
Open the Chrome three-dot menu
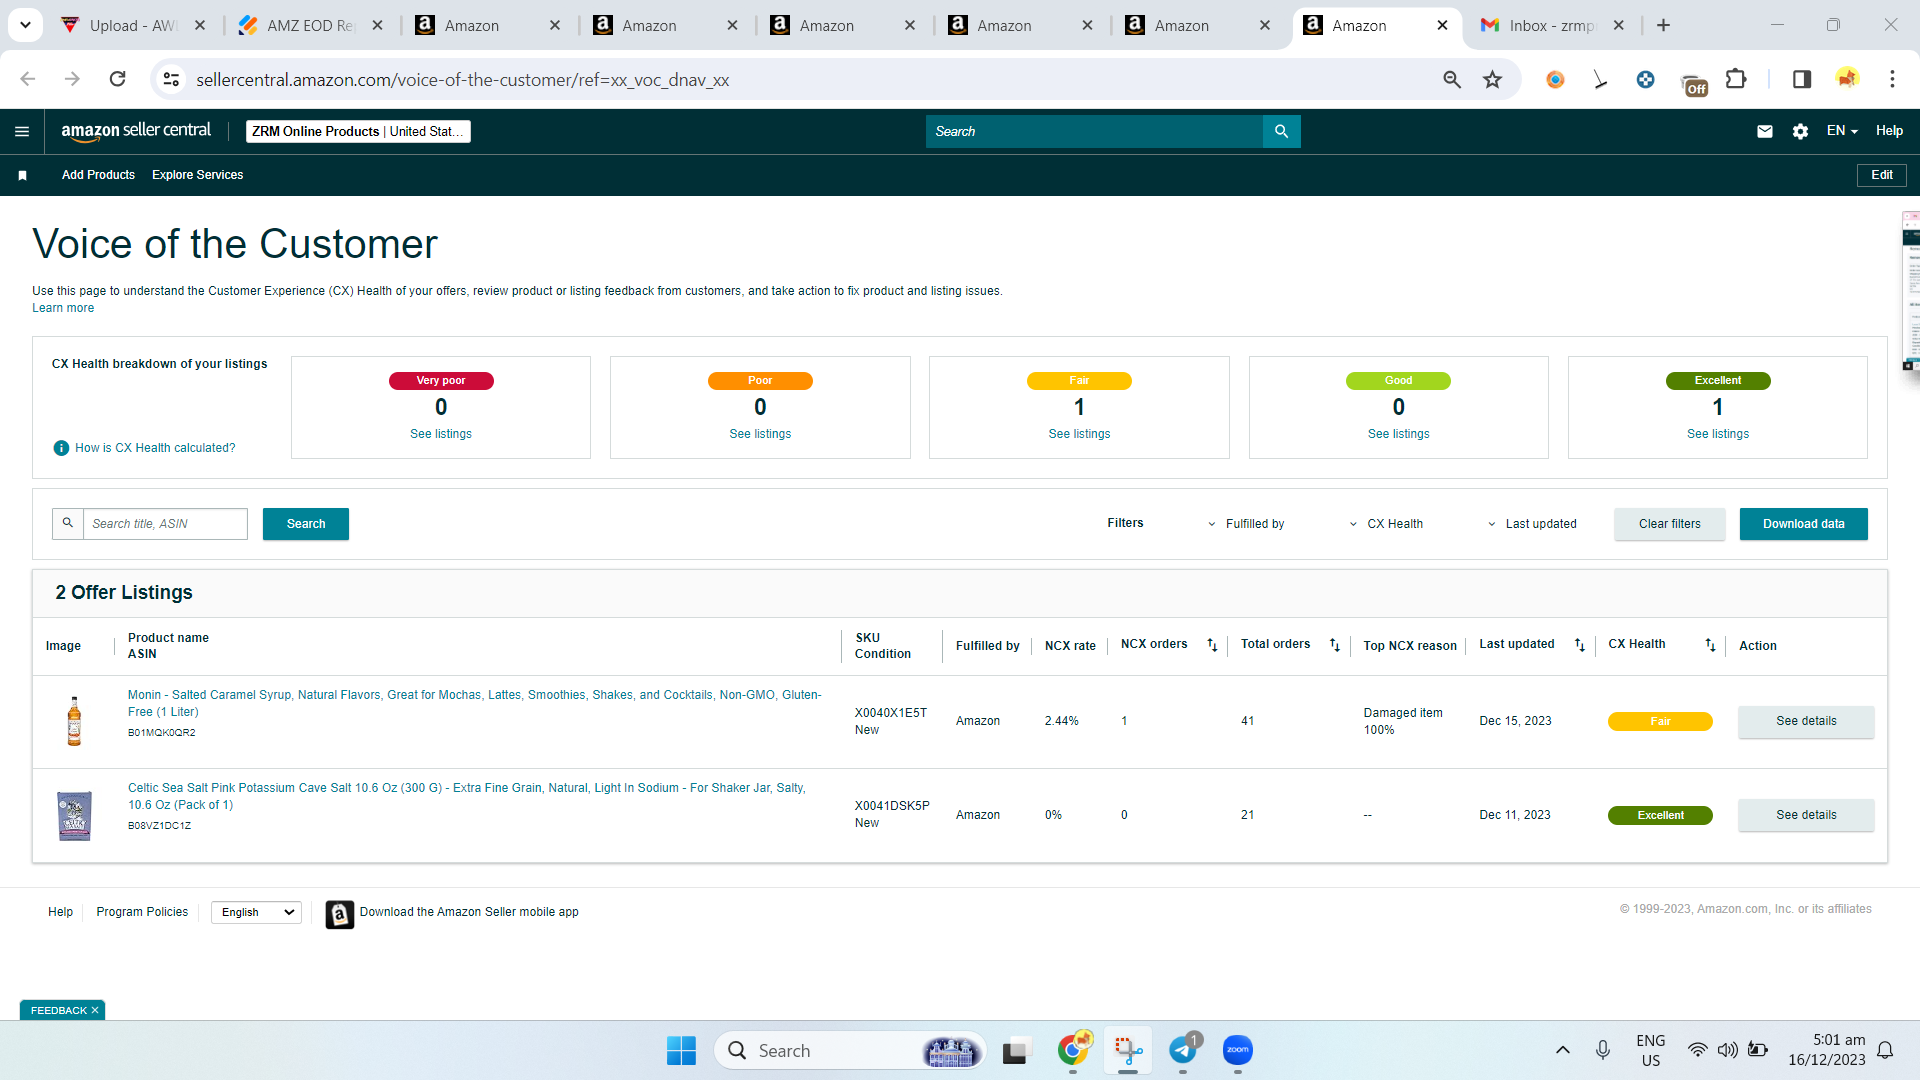coord(1892,79)
